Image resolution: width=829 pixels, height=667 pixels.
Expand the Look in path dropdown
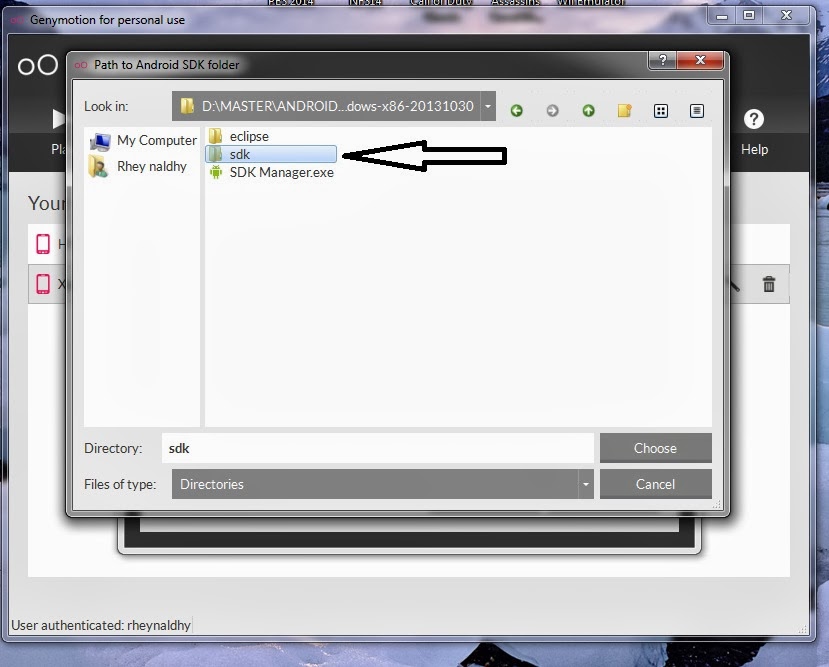point(488,106)
